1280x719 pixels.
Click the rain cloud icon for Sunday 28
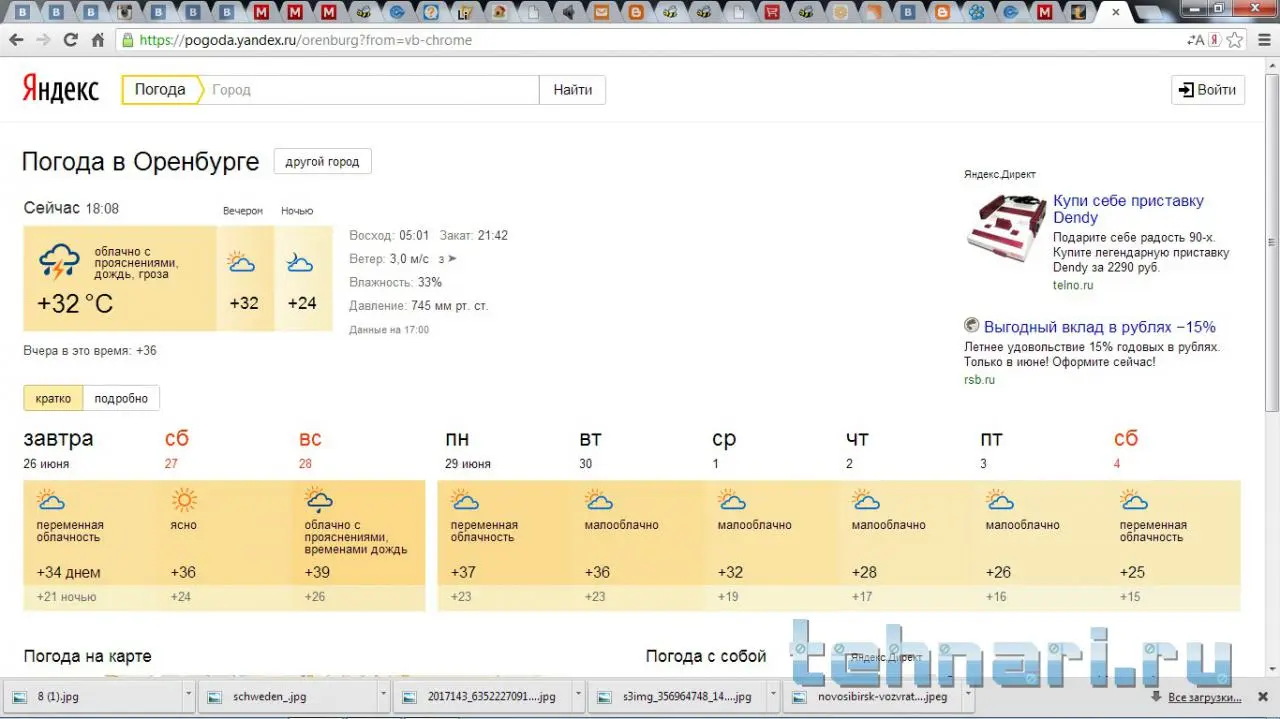(319, 500)
